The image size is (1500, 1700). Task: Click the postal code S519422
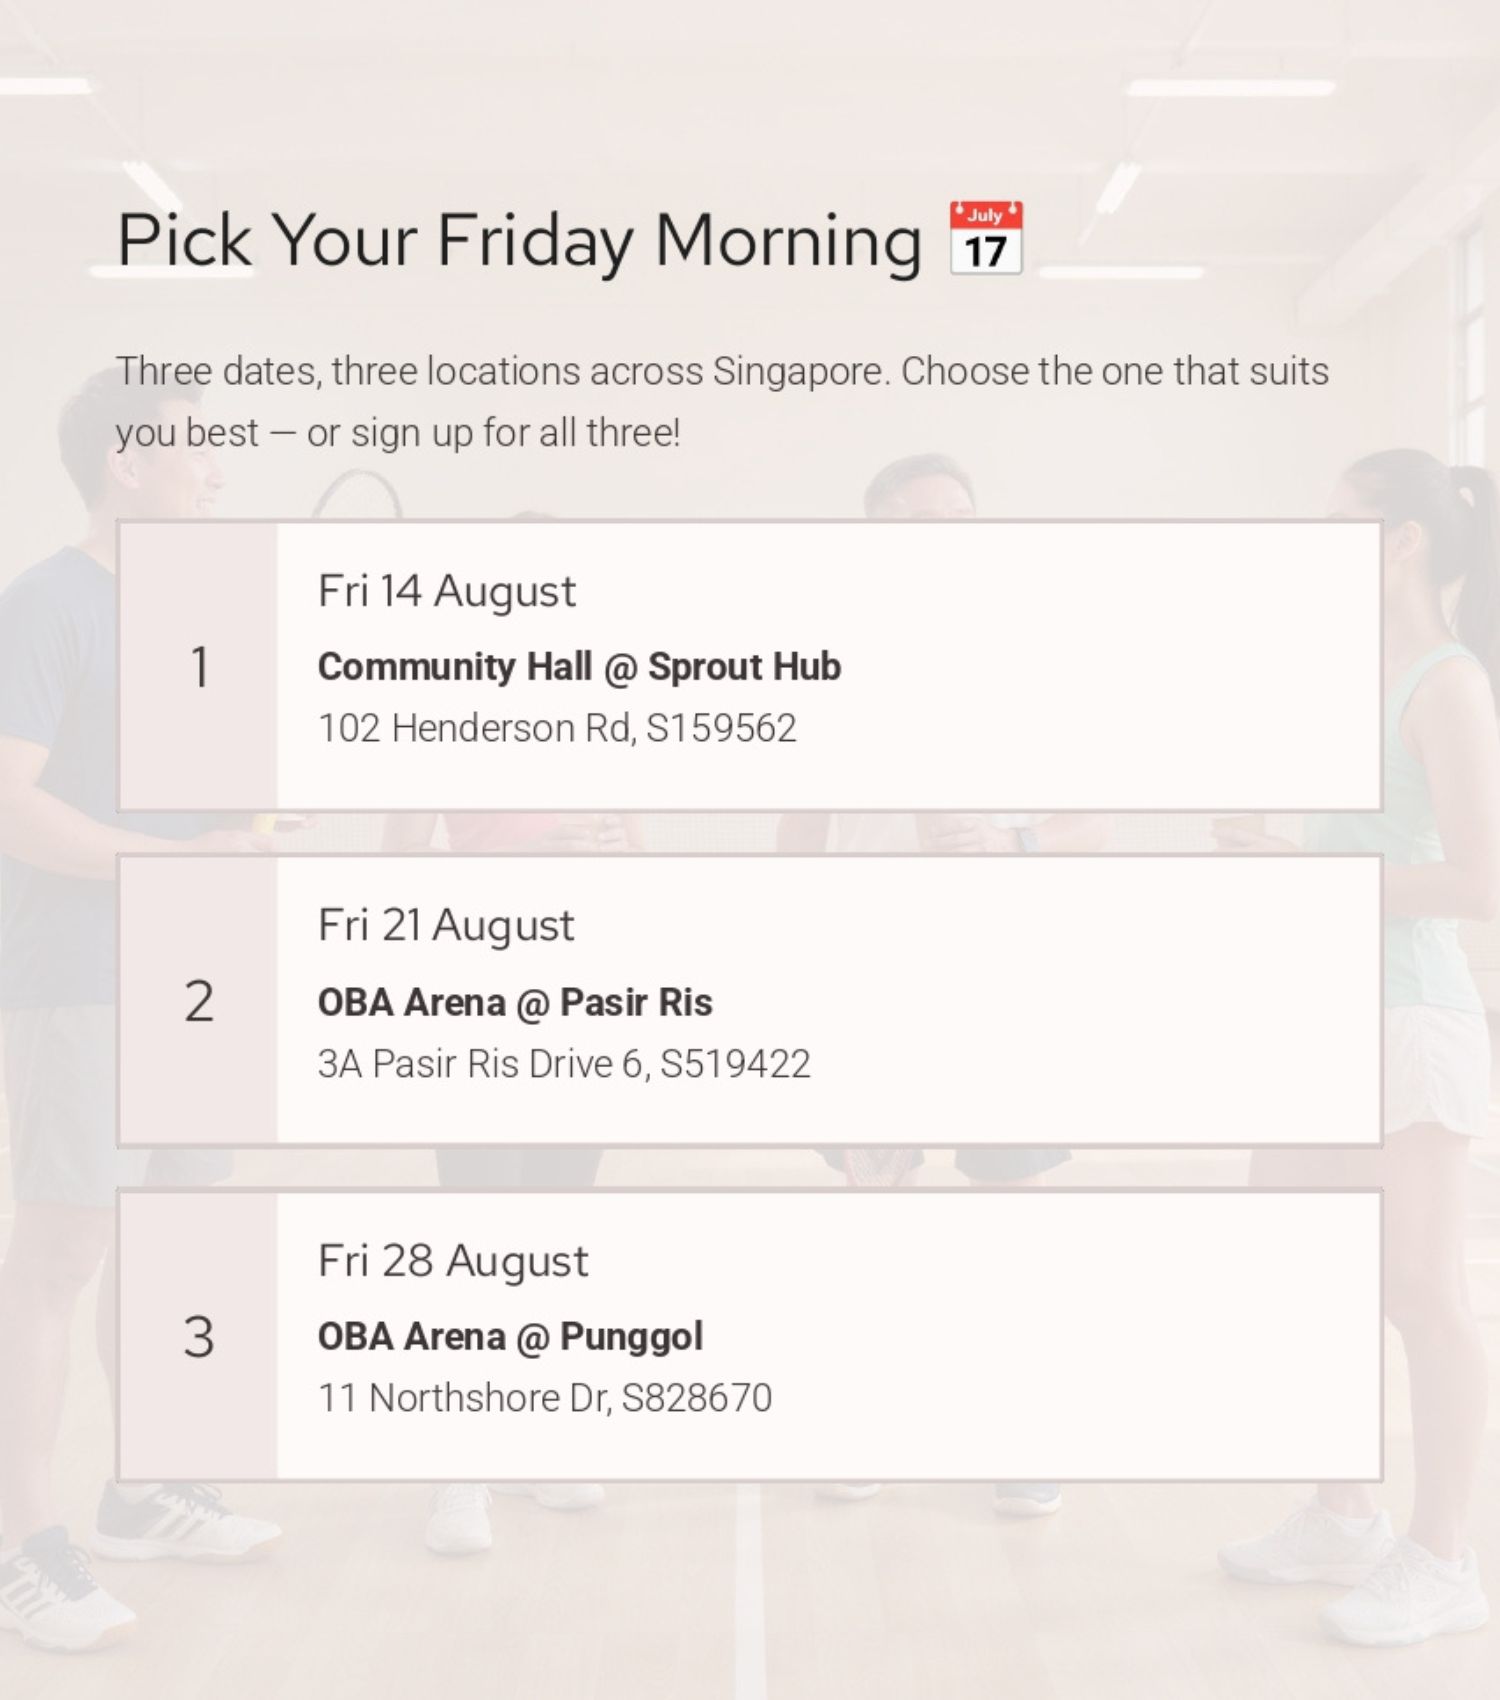point(736,1064)
